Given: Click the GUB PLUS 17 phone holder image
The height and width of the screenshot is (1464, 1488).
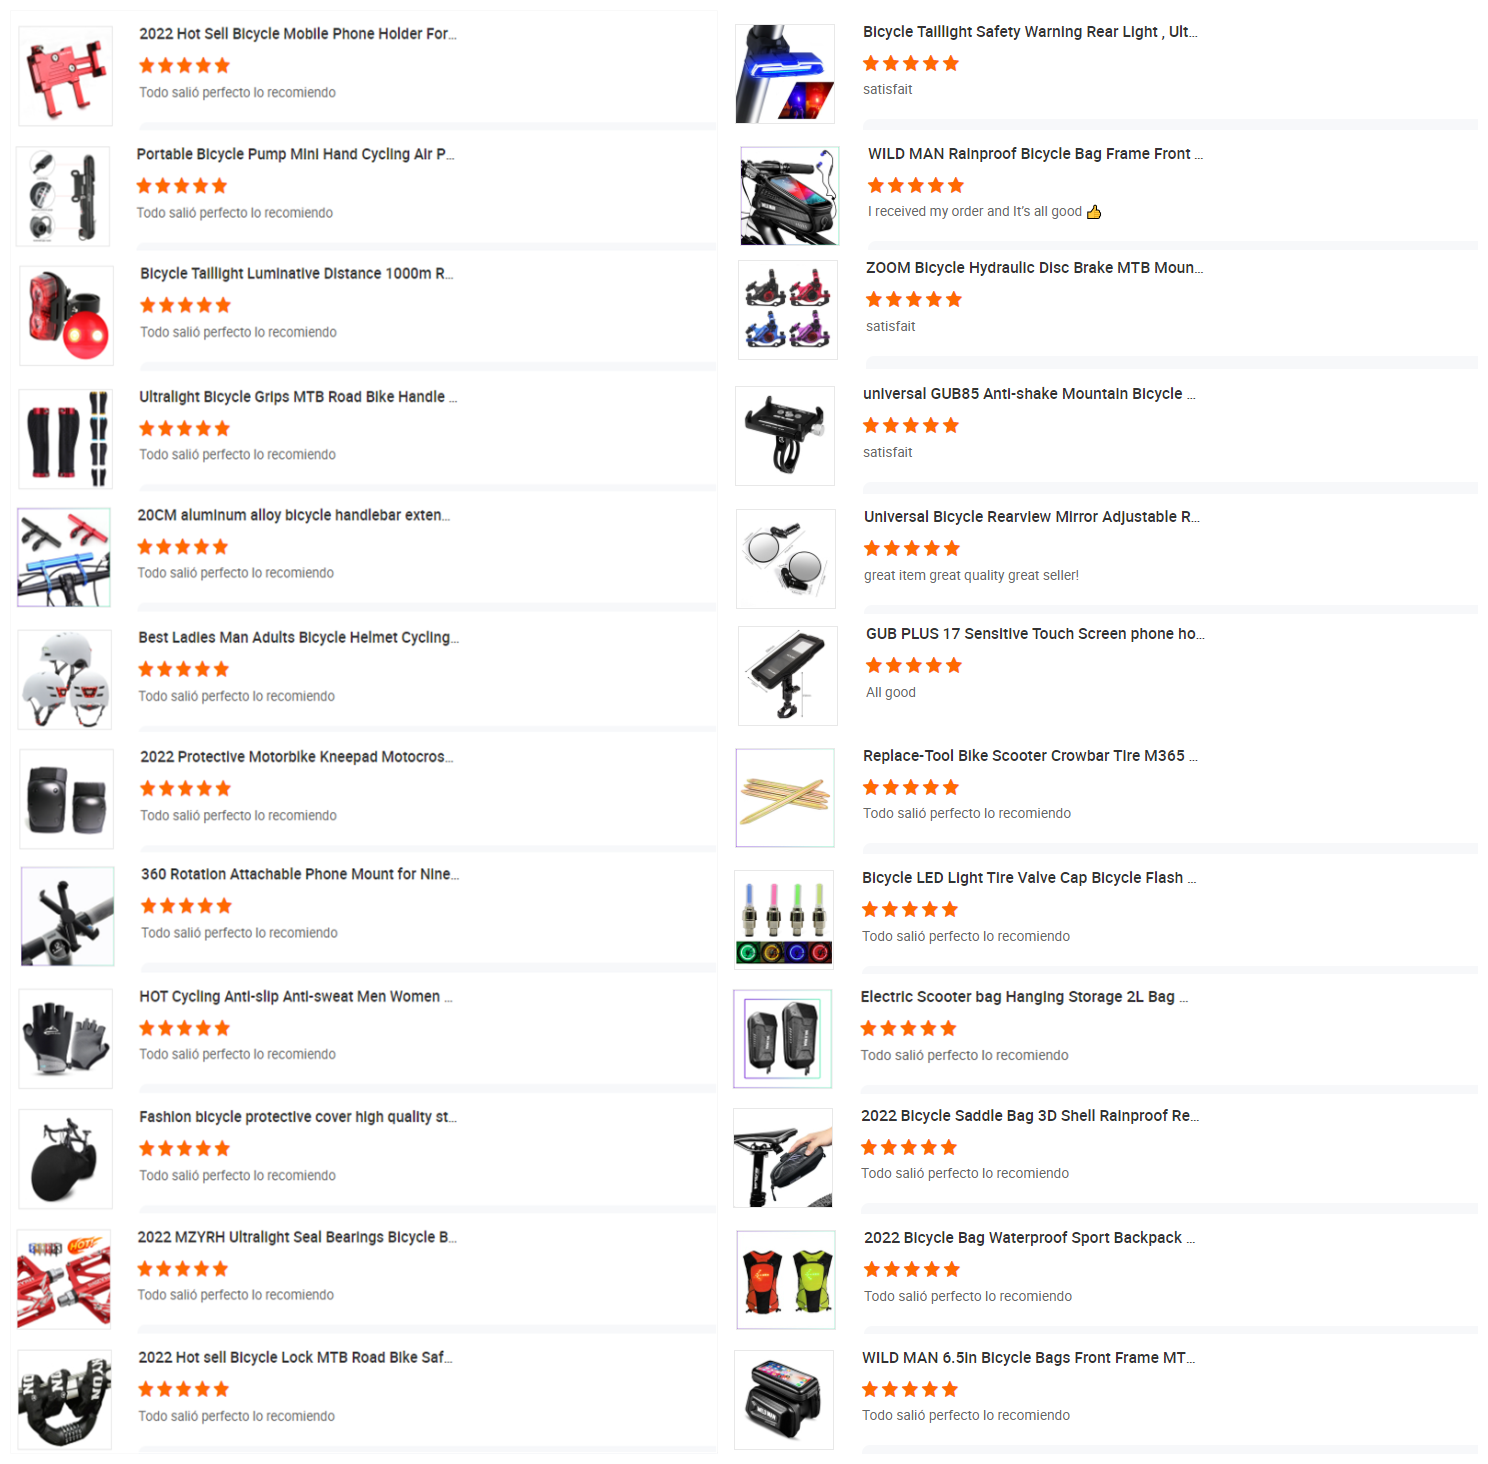Looking at the screenshot, I should (x=788, y=676).
